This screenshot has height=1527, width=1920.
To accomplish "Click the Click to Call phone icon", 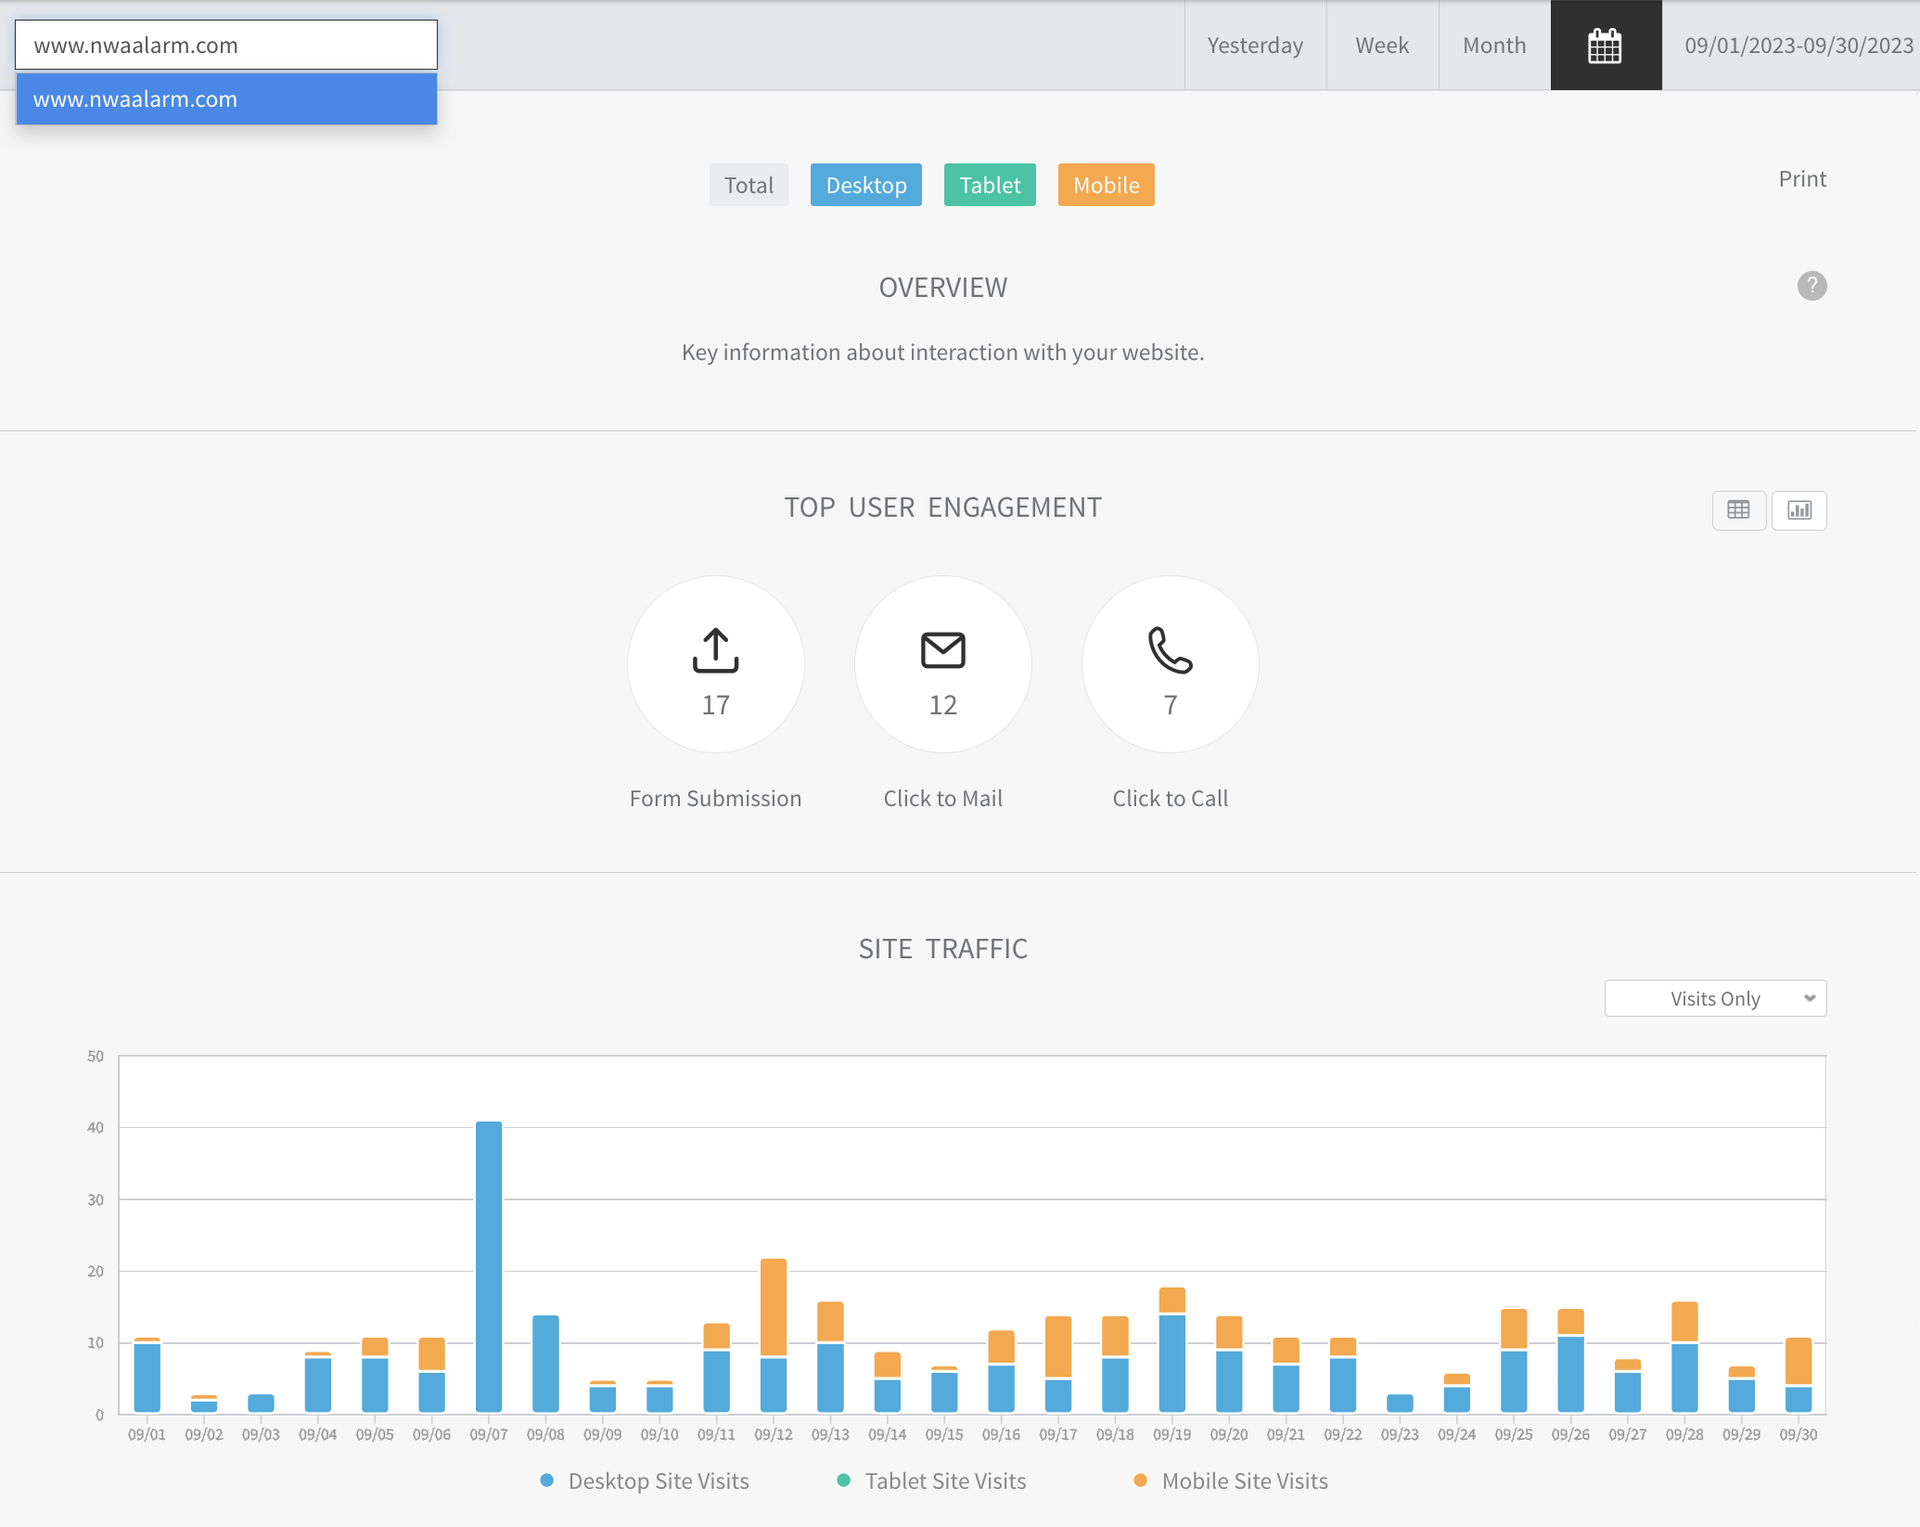I will pos(1170,651).
